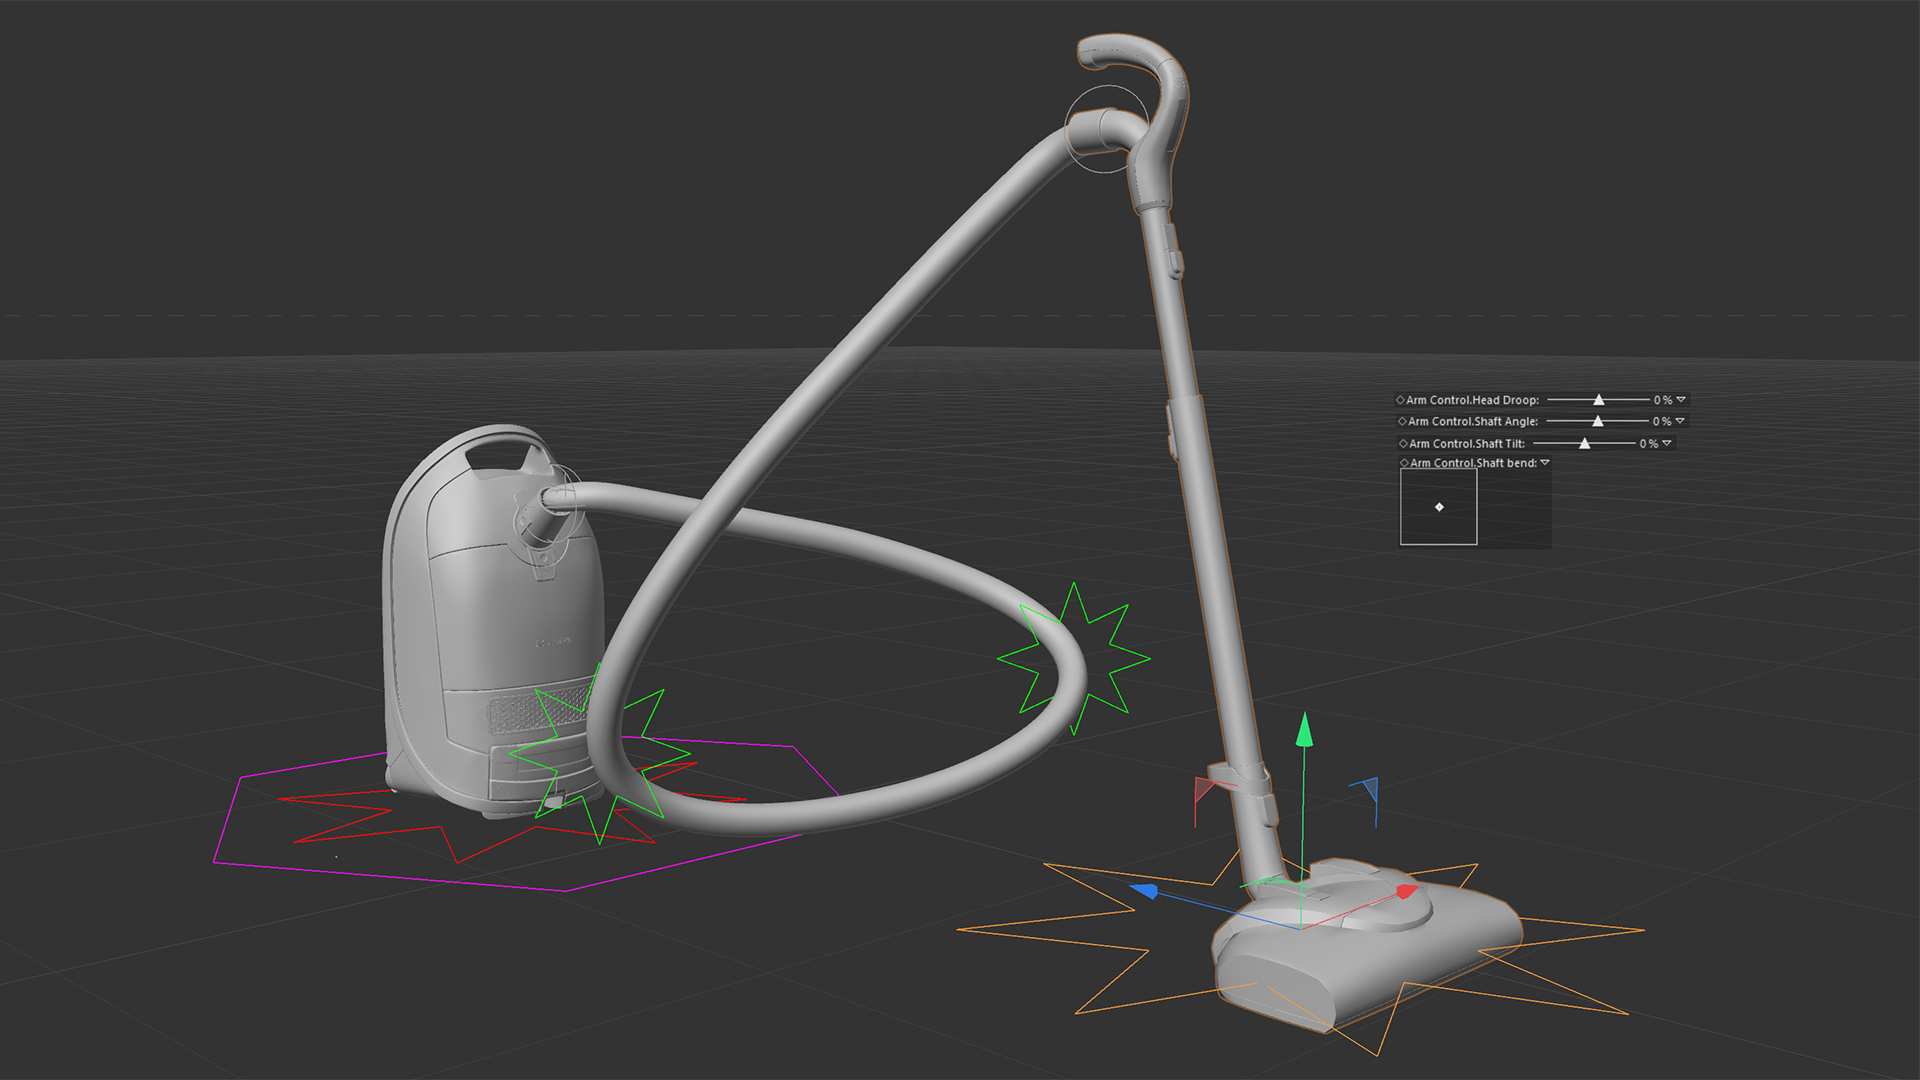The image size is (1920, 1080).
Task: Click the green Y-axis arrow of gizmo
Action: (x=1304, y=731)
